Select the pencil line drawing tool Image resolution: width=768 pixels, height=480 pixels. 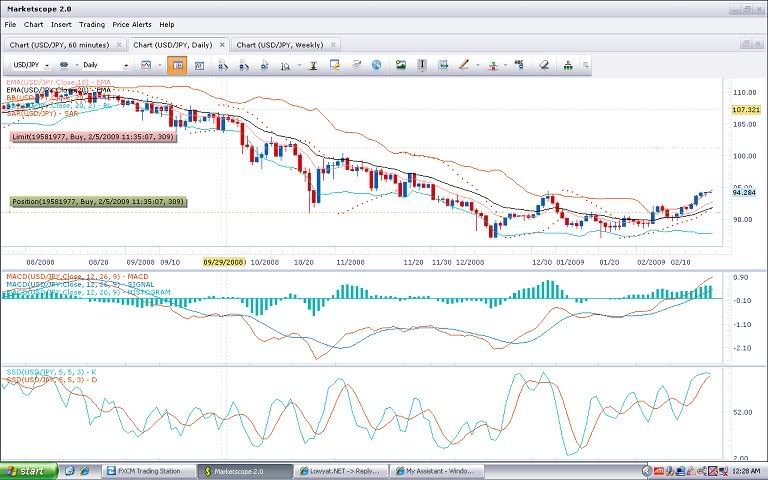[x=462, y=65]
